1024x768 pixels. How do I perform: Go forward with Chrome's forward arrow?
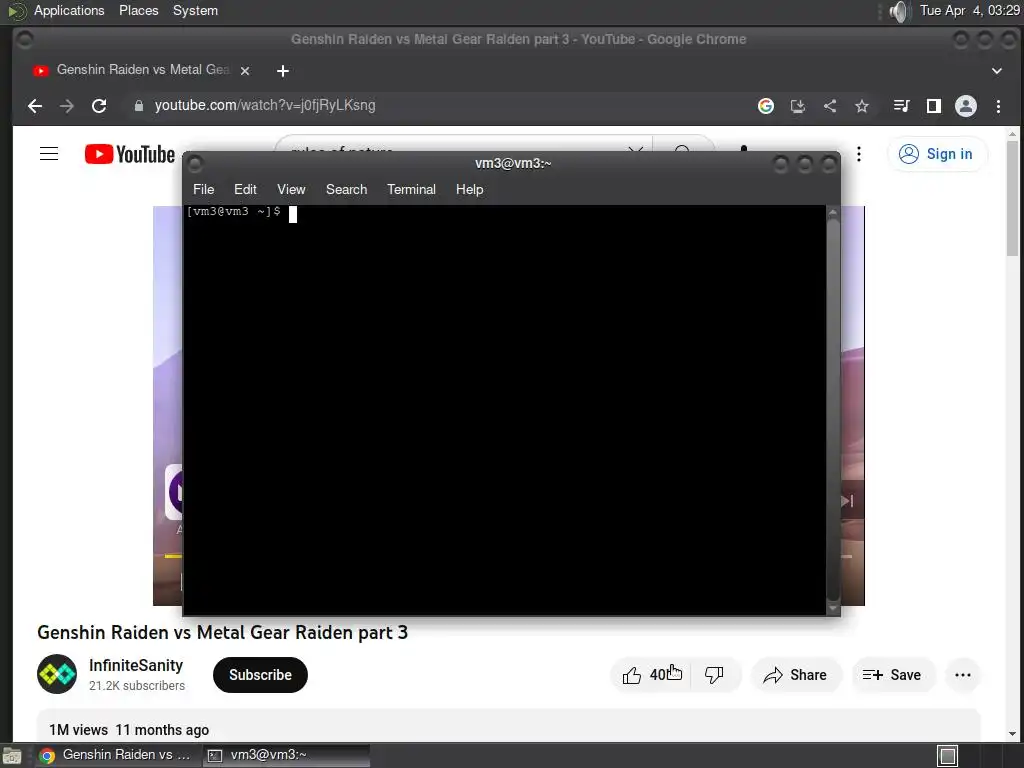coord(67,106)
